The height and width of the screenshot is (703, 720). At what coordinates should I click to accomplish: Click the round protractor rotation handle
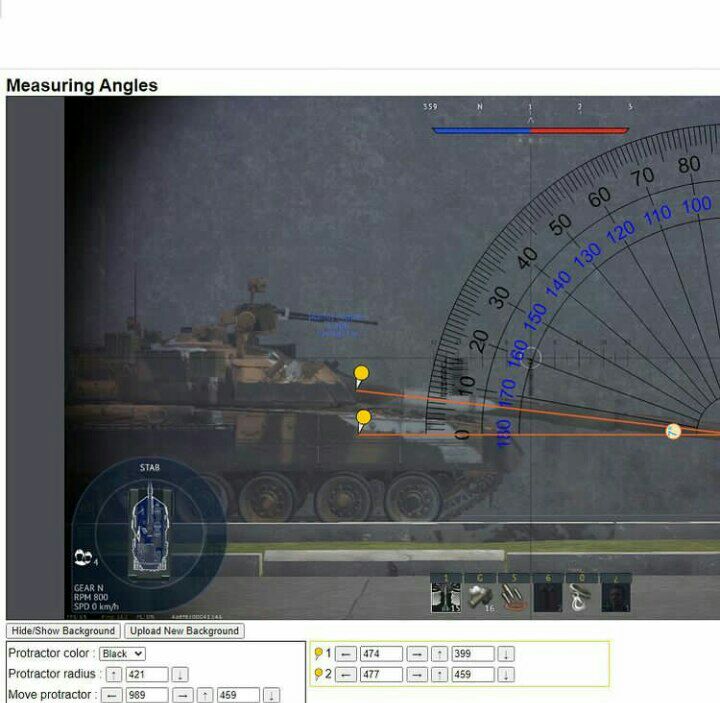pyautogui.click(x=673, y=431)
